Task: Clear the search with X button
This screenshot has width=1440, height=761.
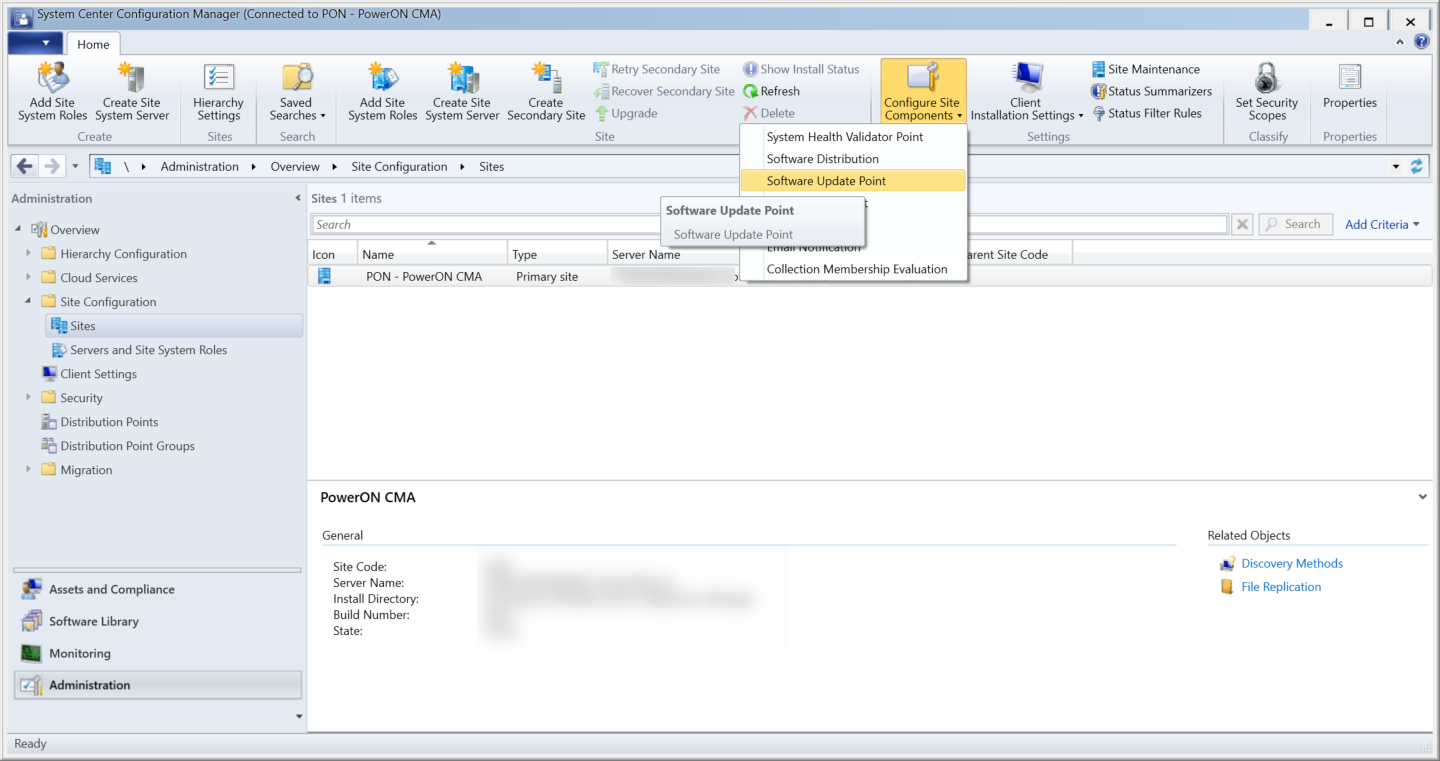Action: tap(1242, 225)
